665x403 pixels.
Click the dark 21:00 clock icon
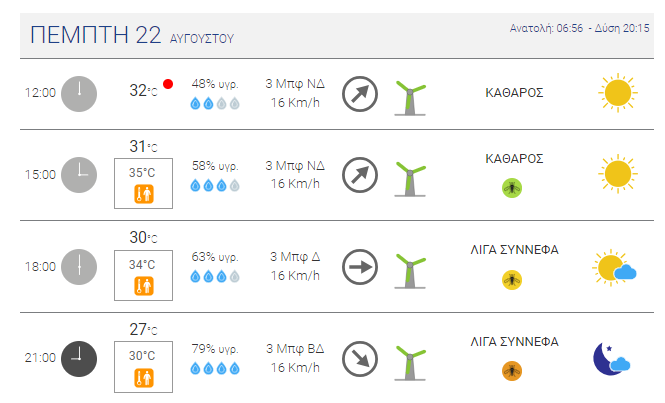click(79, 359)
